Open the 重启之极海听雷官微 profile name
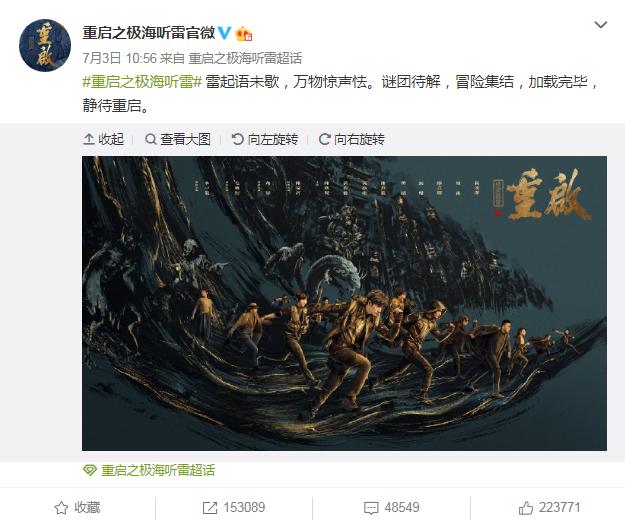Screen dimensions: 625x524 coord(149,33)
